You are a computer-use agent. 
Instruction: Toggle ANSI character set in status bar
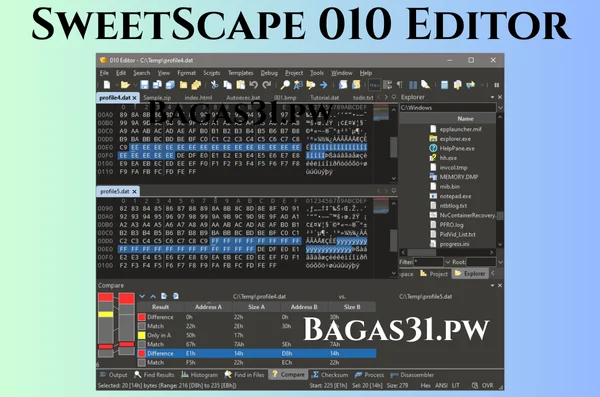pyautogui.click(x=441, y=386)
